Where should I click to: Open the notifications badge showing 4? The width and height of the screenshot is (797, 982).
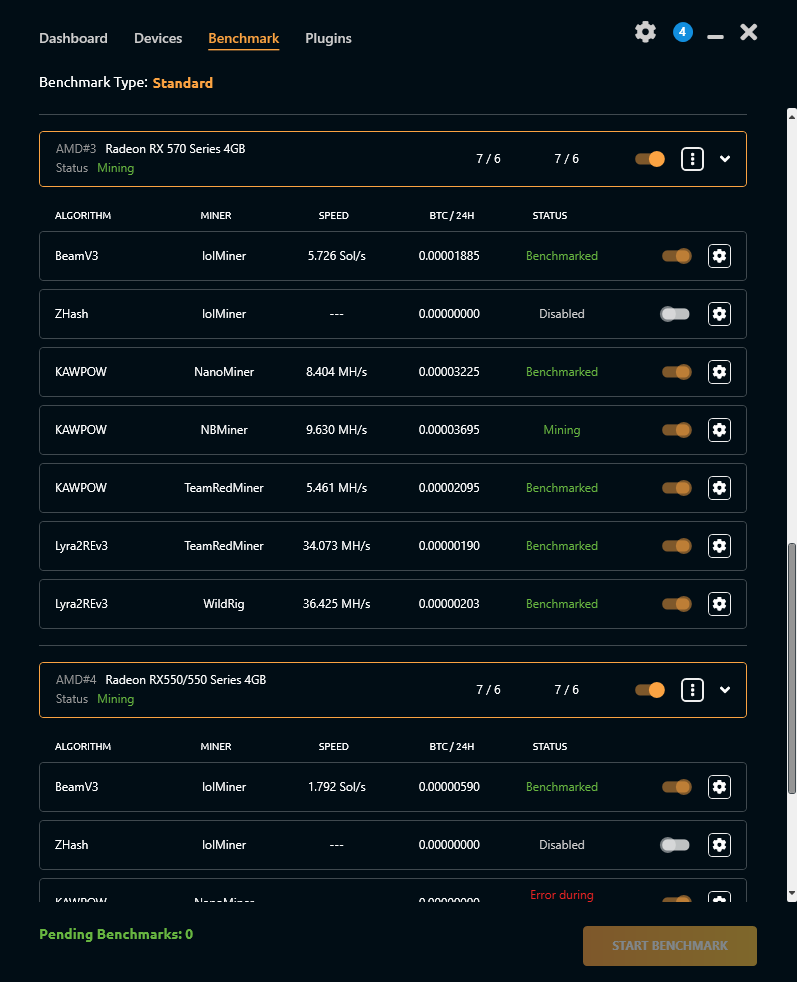[x=682, y=32]
